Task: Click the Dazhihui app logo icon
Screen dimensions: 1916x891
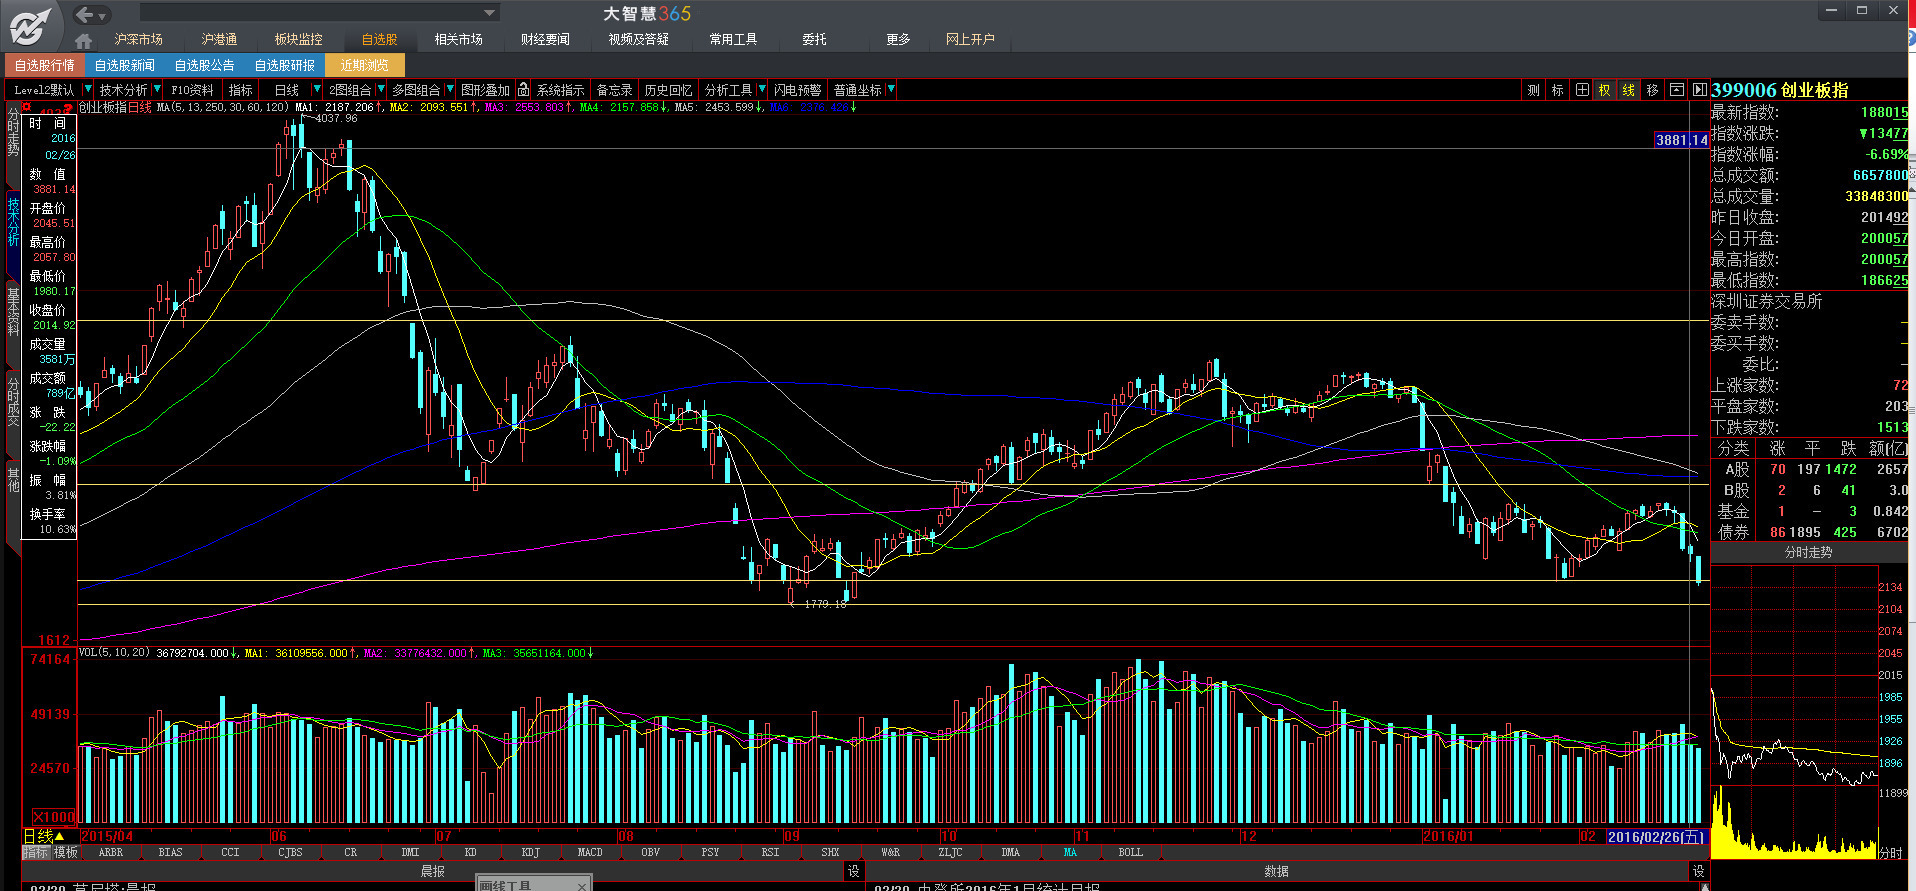Action: point(30,25)
